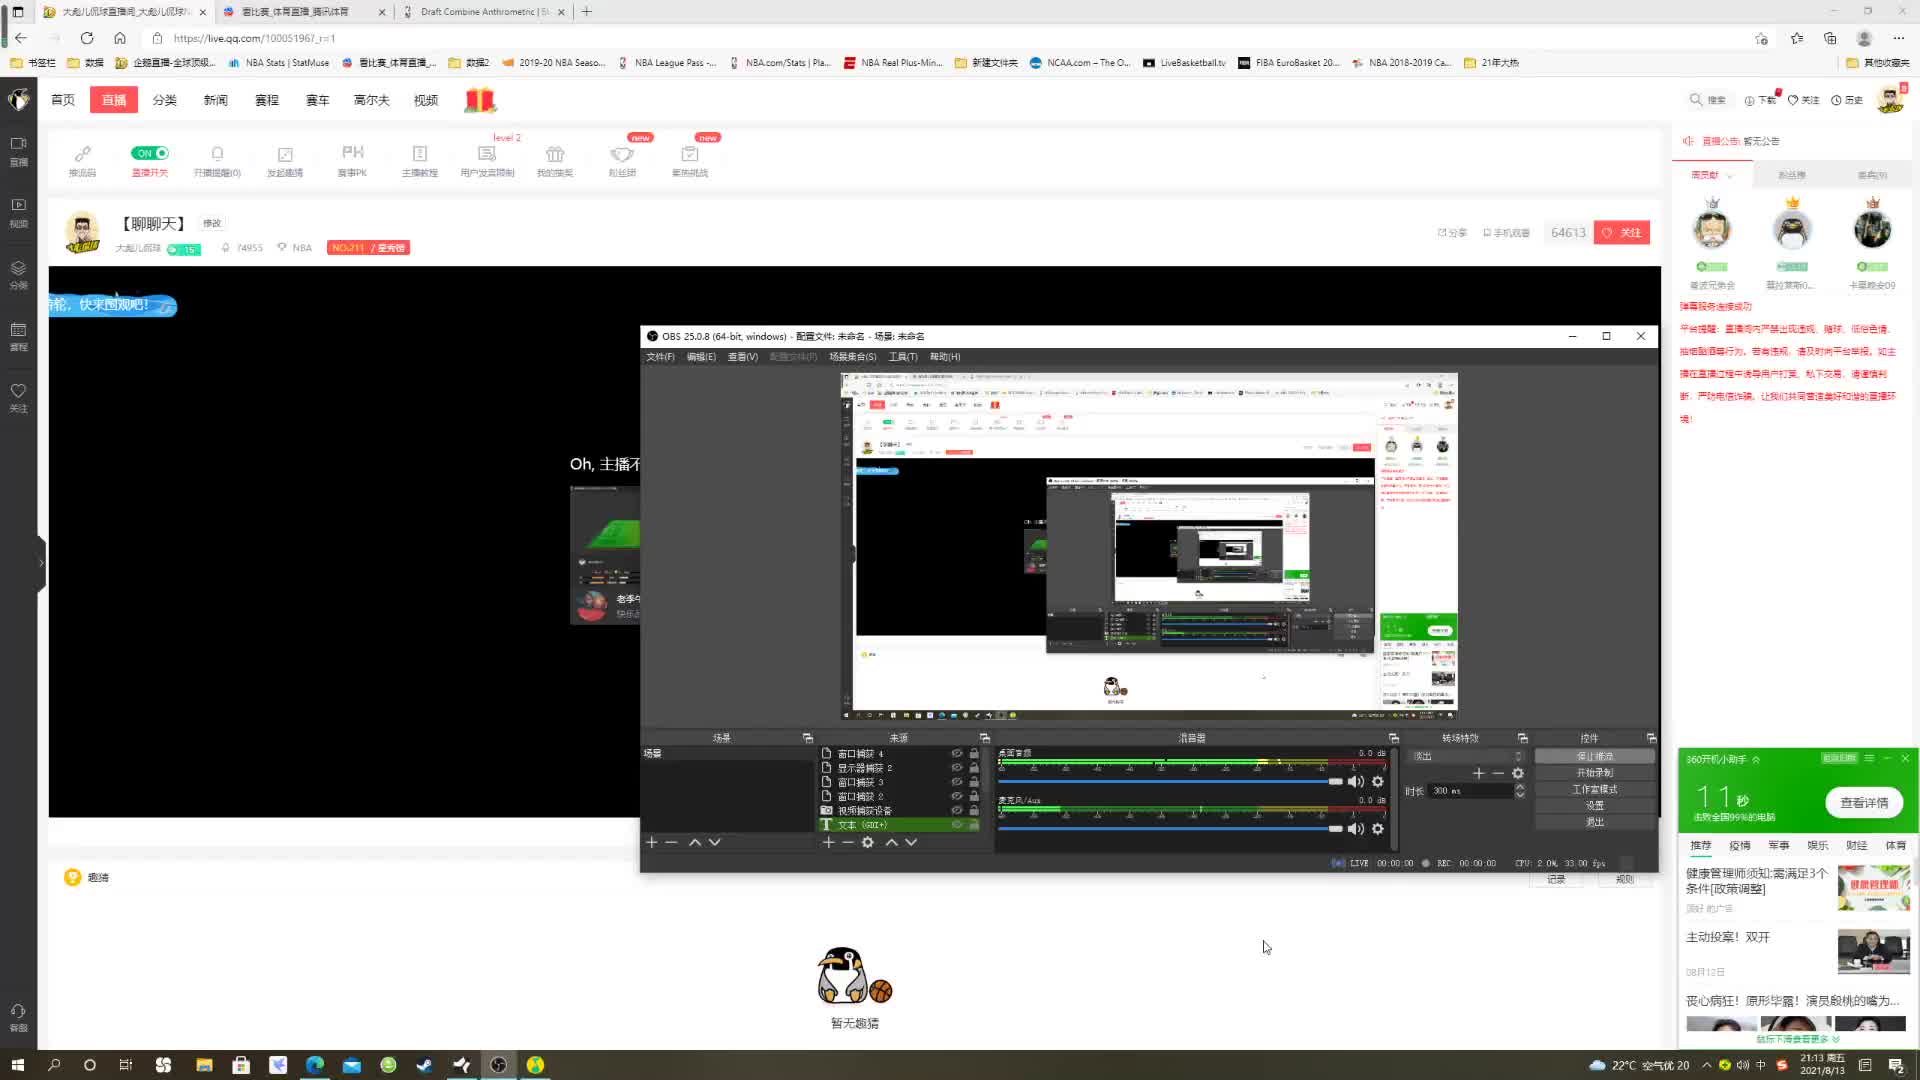Mute the desktop audio speaker icon
Screen dimensions: 1920x1080
1356,781
